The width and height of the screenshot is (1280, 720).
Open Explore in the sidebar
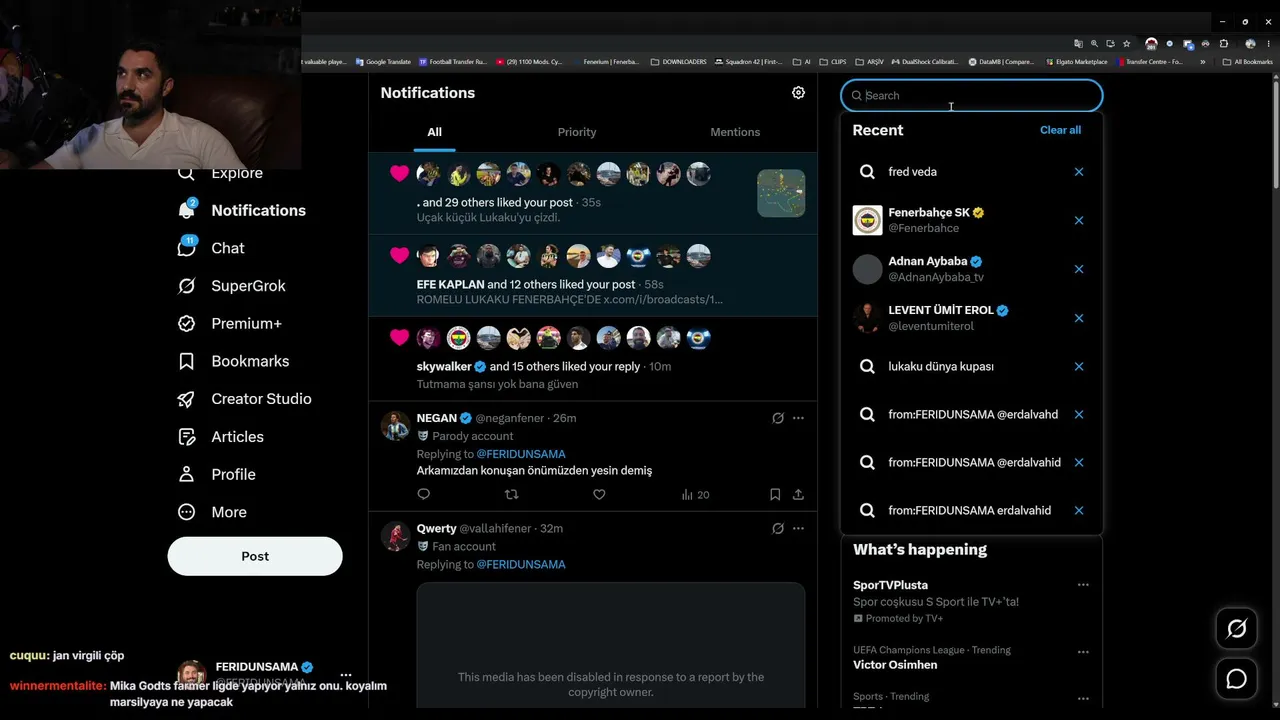tap(220, 173)
